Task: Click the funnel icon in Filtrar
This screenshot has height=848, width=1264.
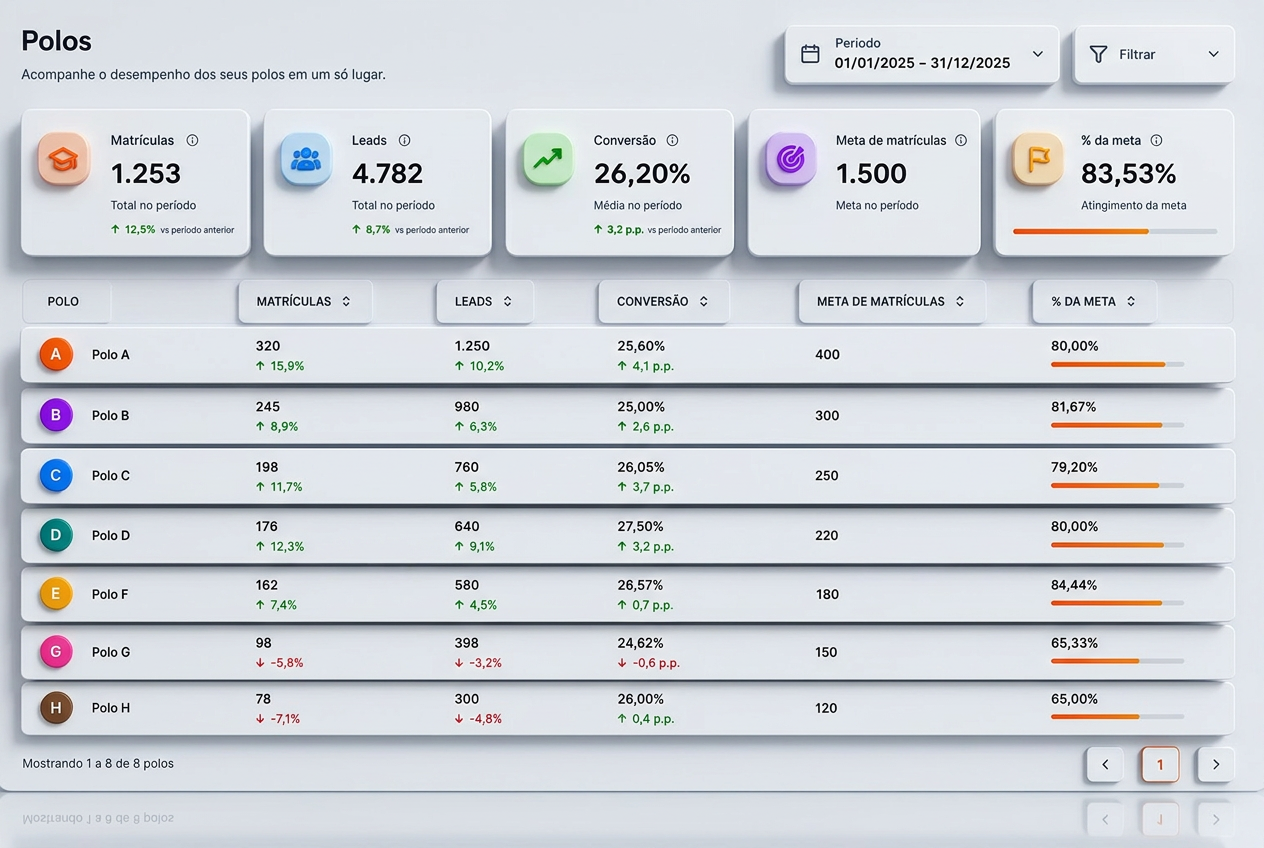Action: [1098, 54]
